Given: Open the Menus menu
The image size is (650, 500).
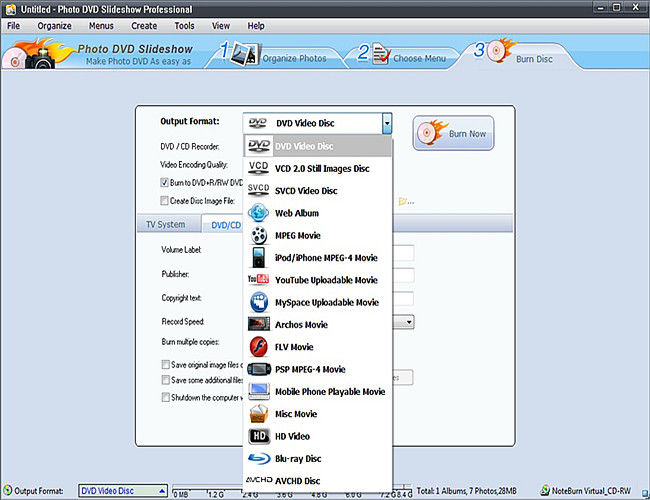Looking at the screenshot, I should [x=101, y=26].
